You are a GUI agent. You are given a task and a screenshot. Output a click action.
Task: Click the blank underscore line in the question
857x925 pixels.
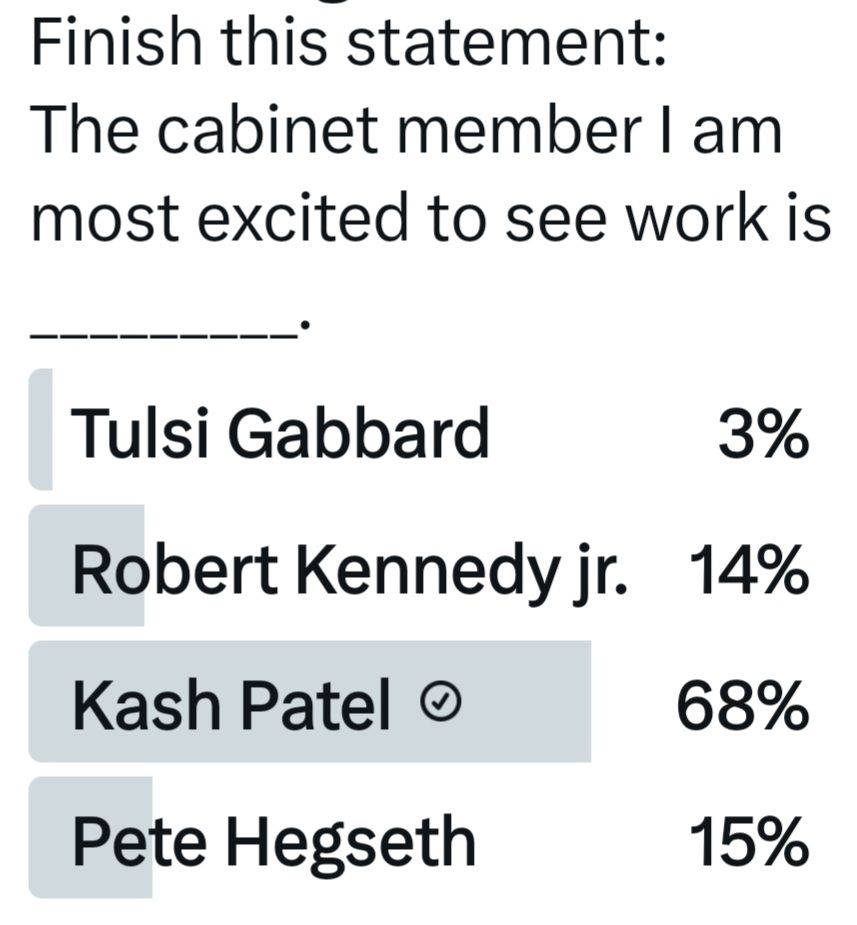click(x=165, y=332)
